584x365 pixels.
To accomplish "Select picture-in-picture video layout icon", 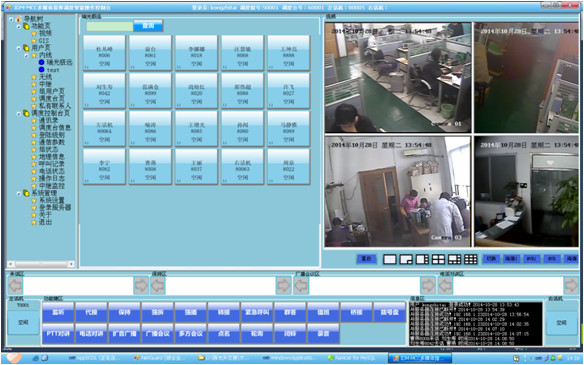I will point(406,259).
